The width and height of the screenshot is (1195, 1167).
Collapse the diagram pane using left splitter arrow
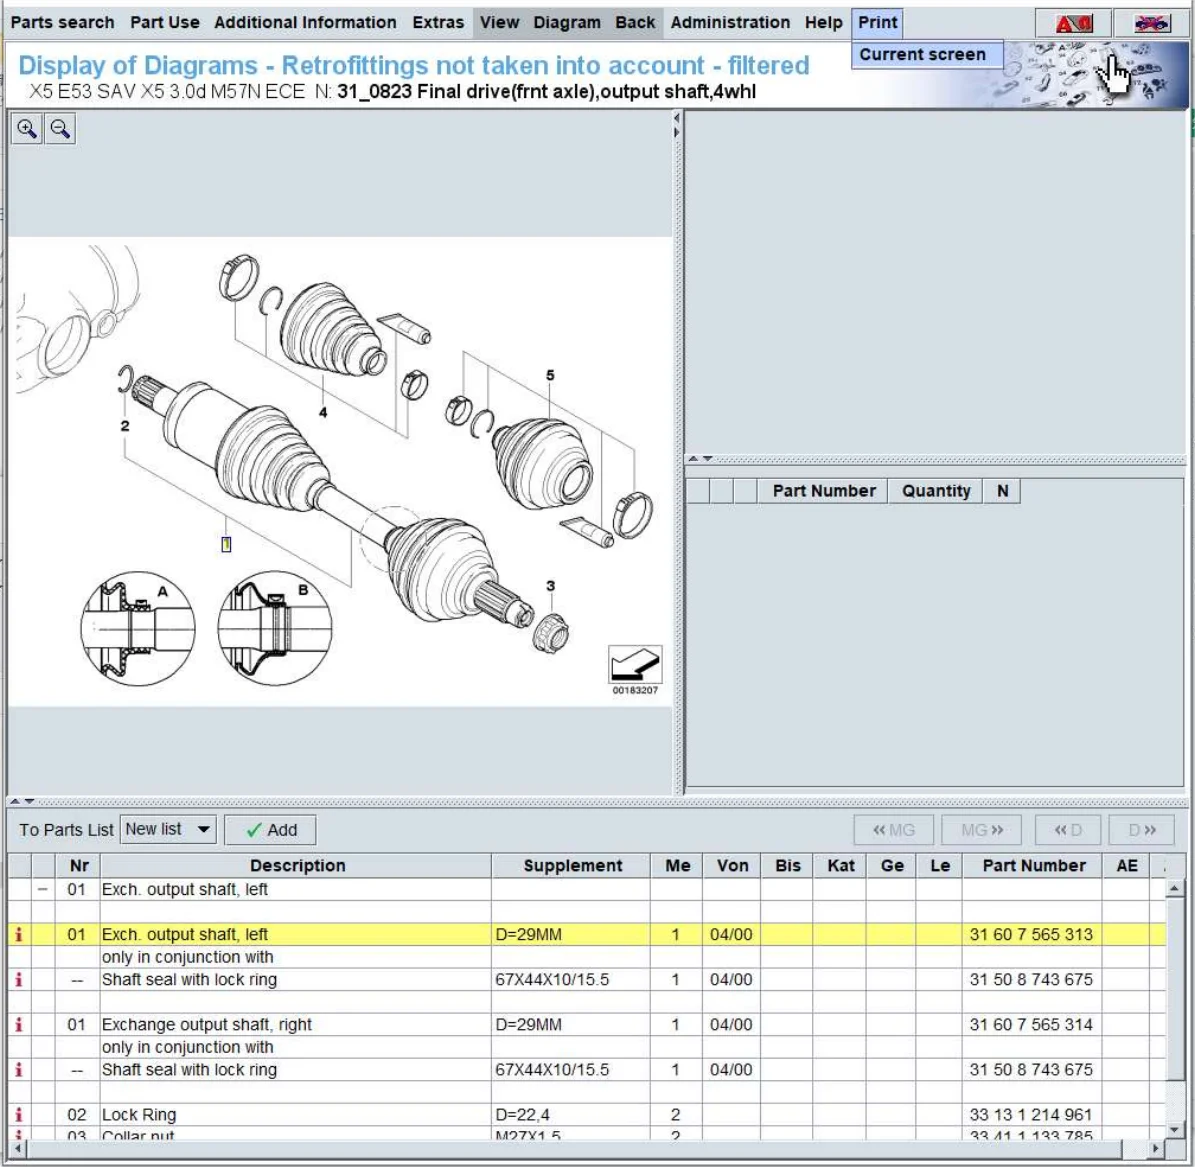point(677,118)
